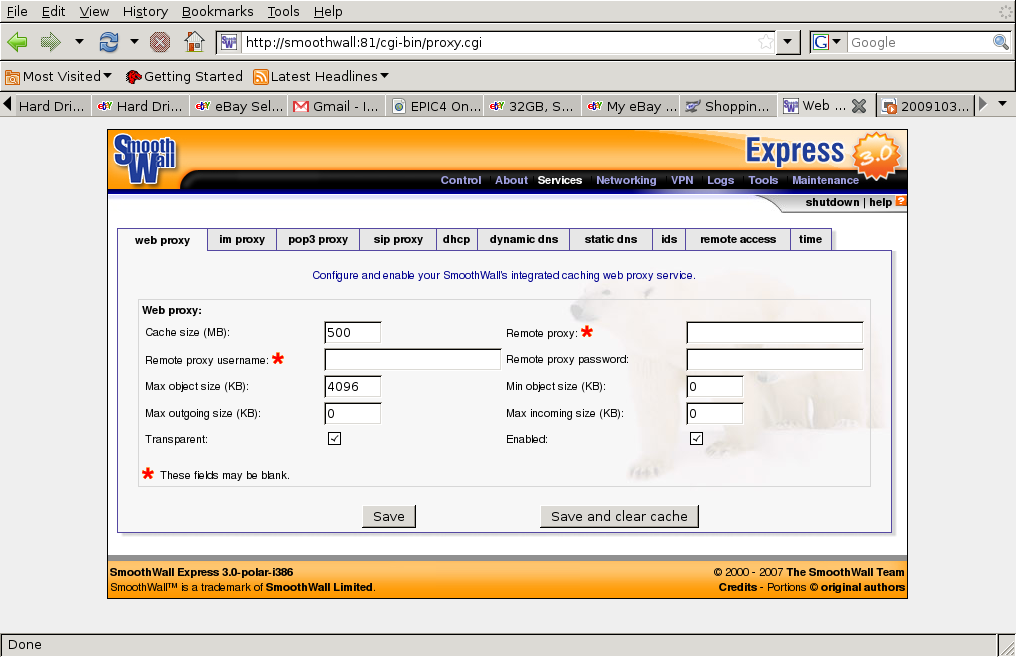Click the Stop loading icon

(159, 42)
